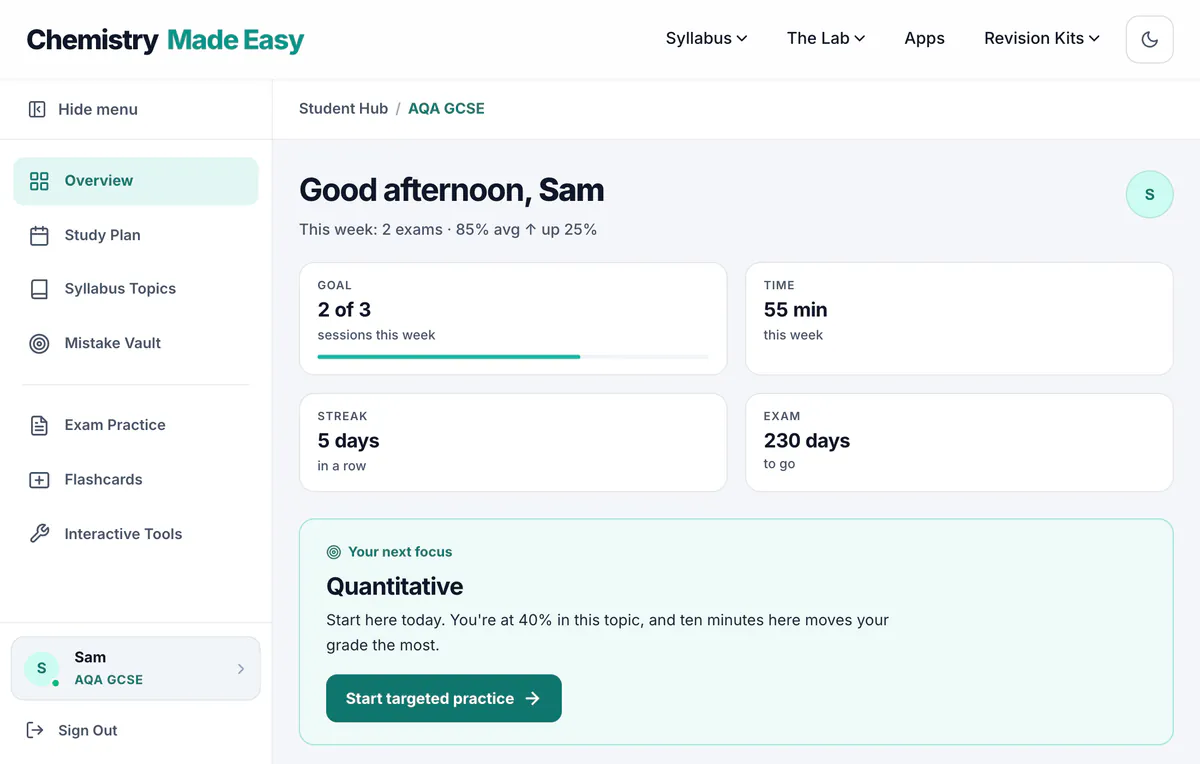Click the round S avatar beside the greeting
The width and height of the screenshot is (1200, 764).
(1149, 195)
